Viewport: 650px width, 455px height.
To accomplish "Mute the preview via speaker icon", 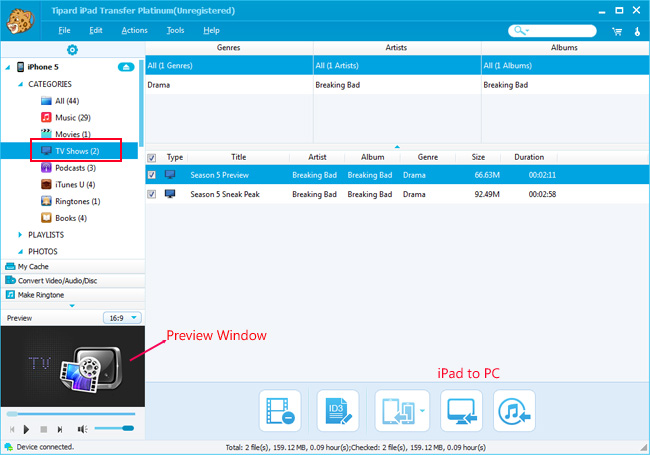I will 82,429.
